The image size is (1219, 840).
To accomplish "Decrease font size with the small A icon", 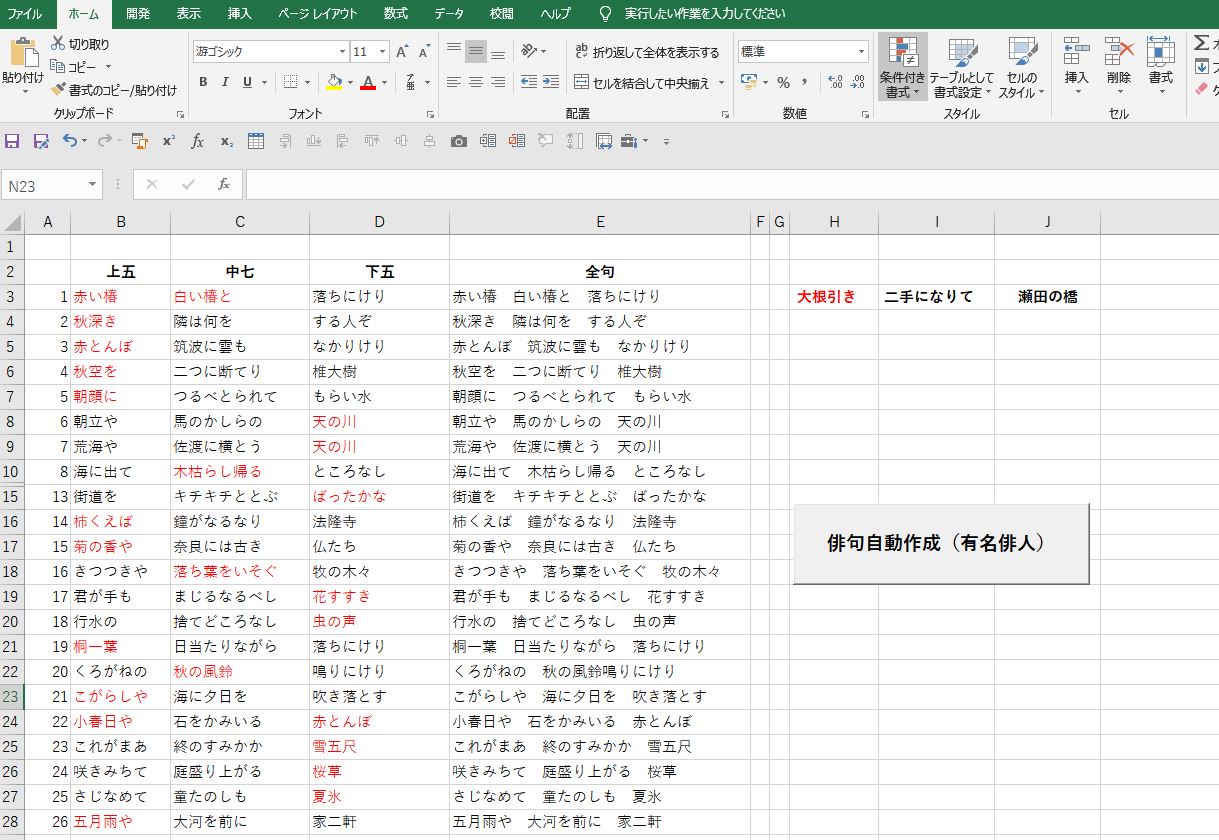I will tap(424, 52).
